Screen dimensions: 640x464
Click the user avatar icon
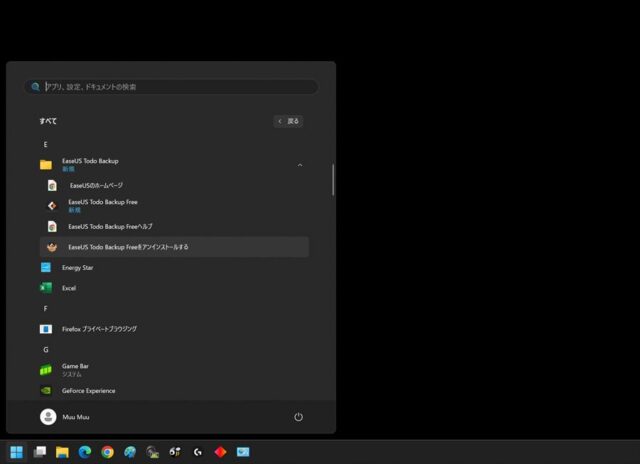click(x=48, y=417)
